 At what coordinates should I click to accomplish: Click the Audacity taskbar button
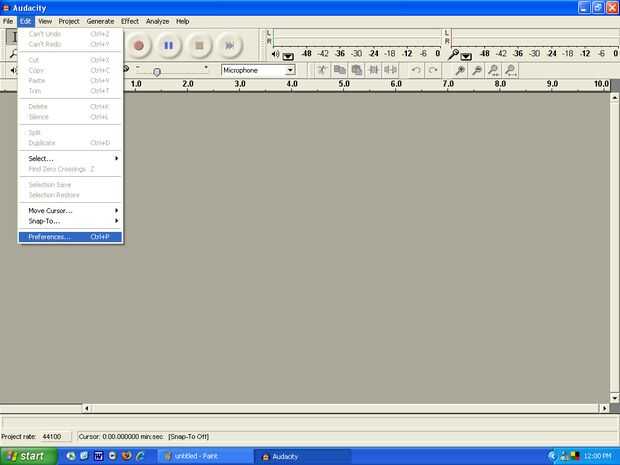[302, 456]
